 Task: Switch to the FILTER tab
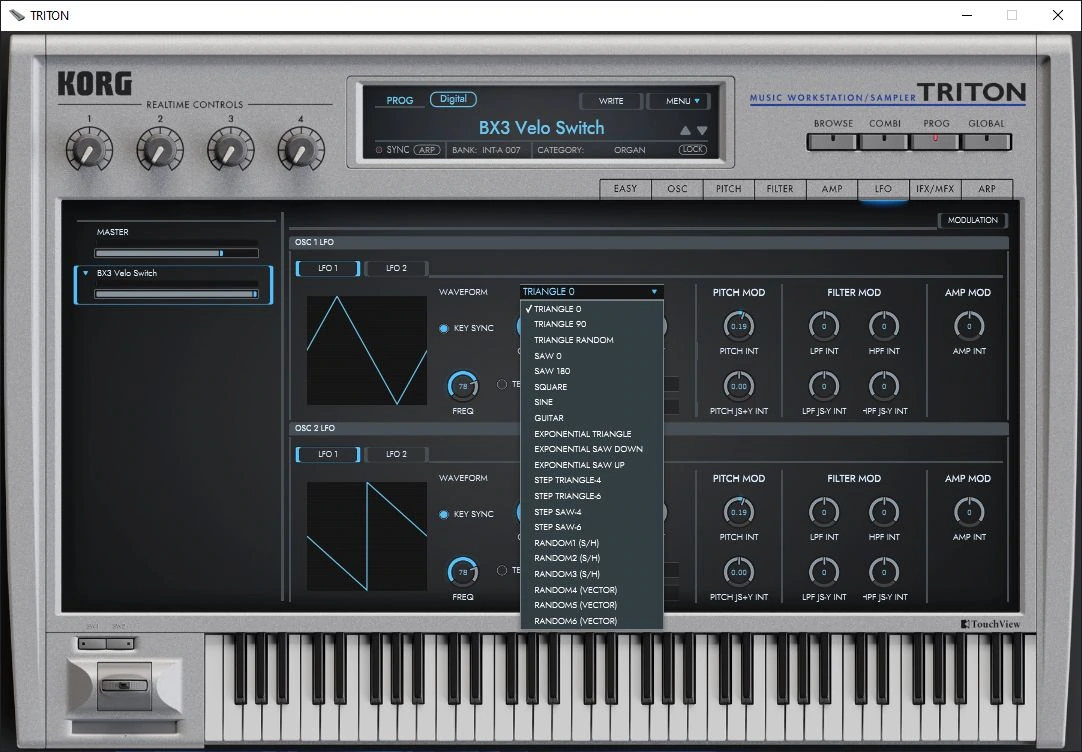click(780, 188)
